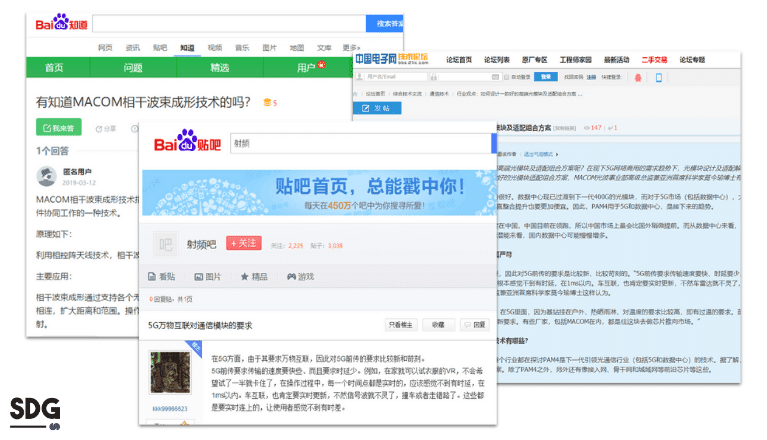Click the Tieba post author username link
The height and width of the screenshot is (440, 767).
(x=170, y=408)
